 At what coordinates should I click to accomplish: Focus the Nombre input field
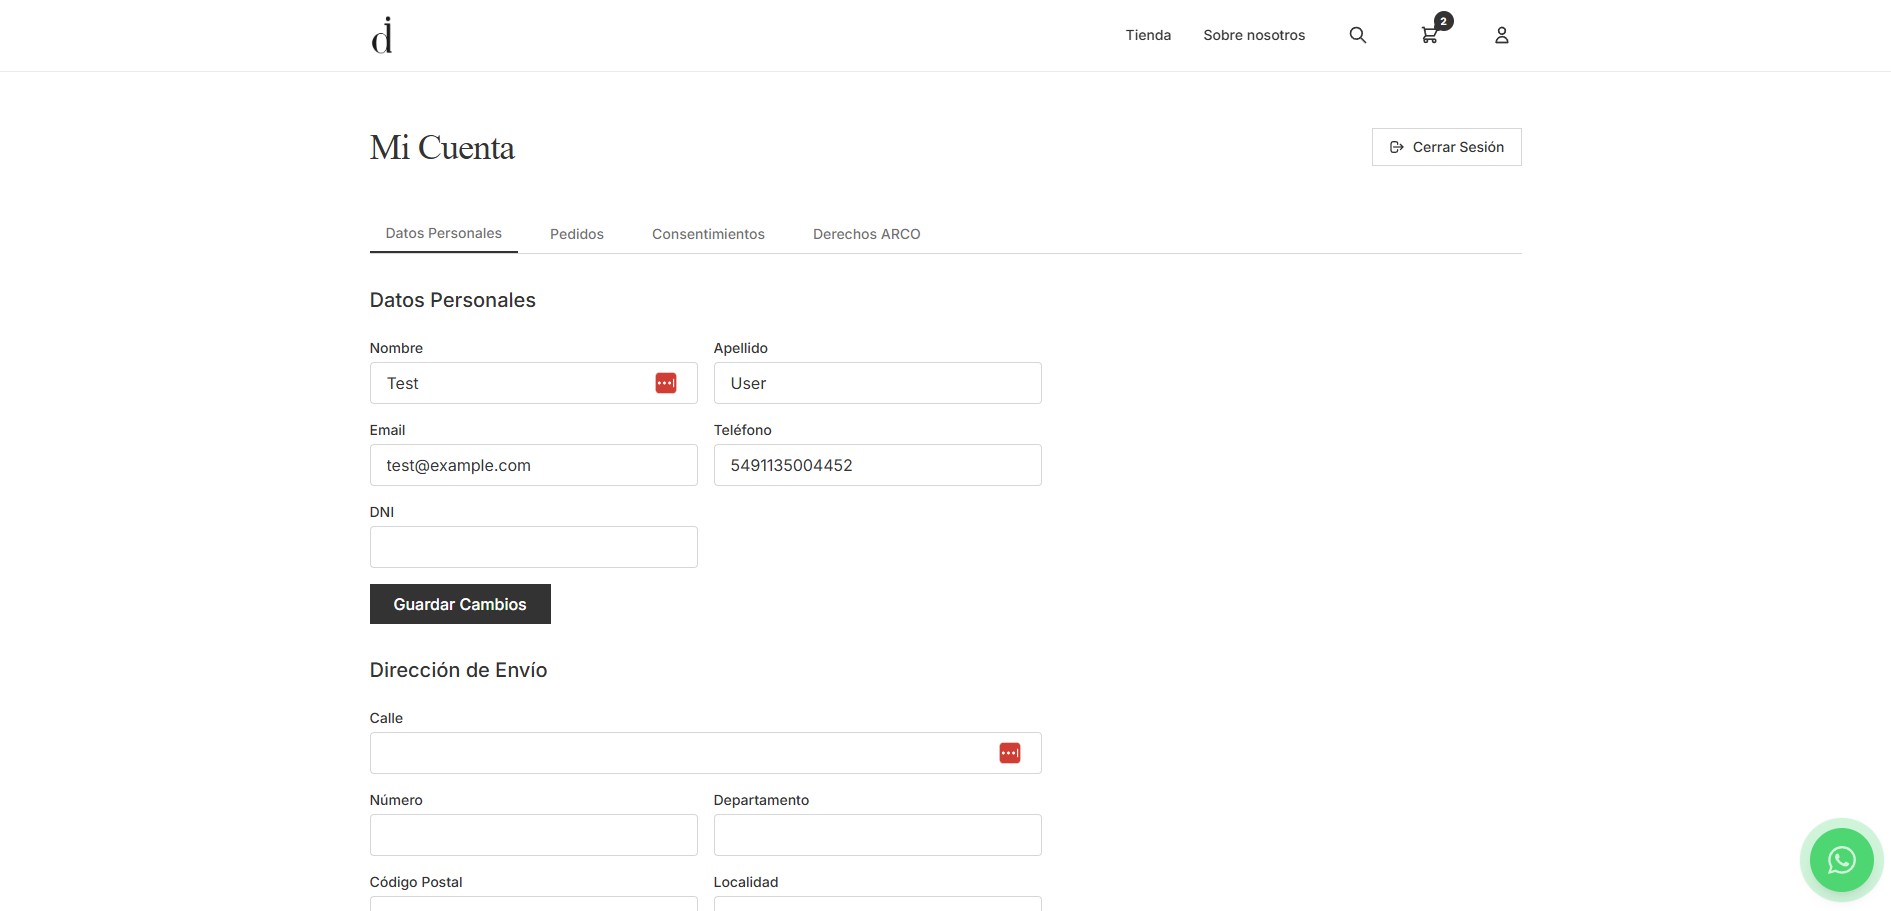pyautogui.click(x=533, y=383)
